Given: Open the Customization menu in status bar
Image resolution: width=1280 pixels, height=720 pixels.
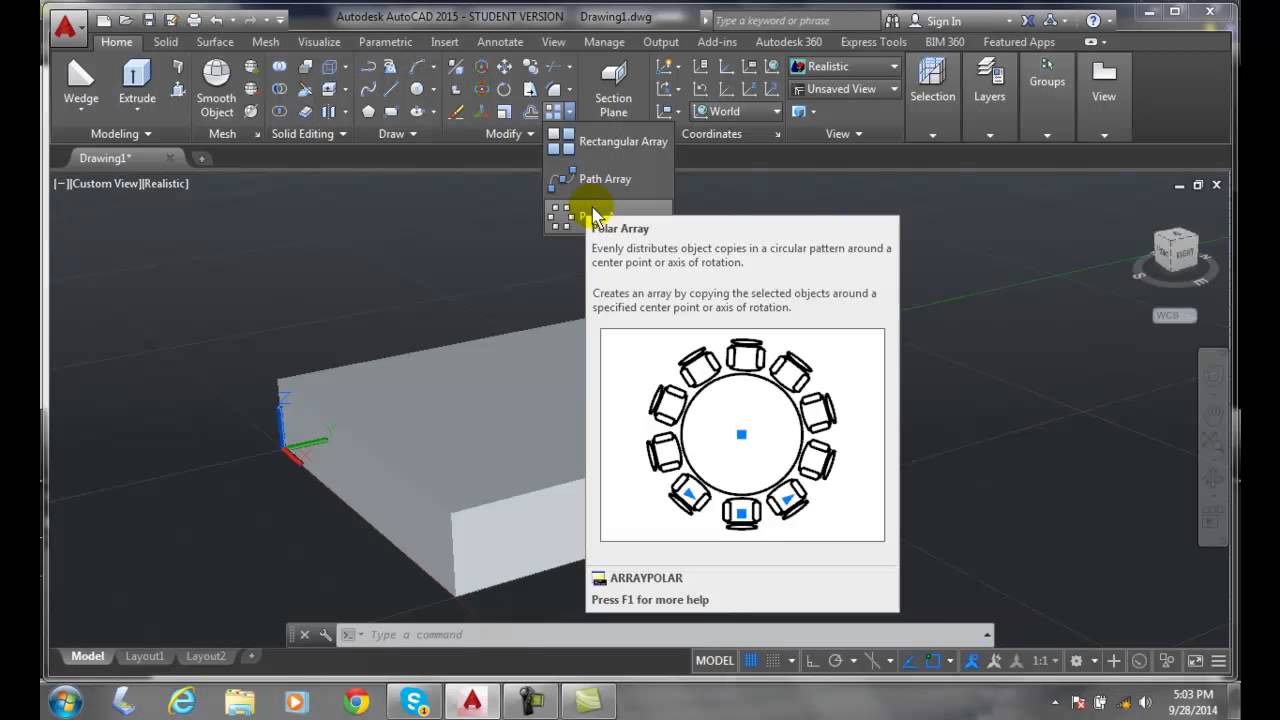Looking at the screenshot, I should pyautogui.click(x=1219, y=661).
